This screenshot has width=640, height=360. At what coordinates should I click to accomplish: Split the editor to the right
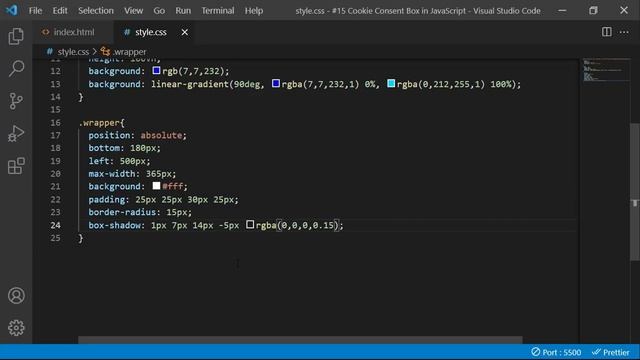point(607,32)
